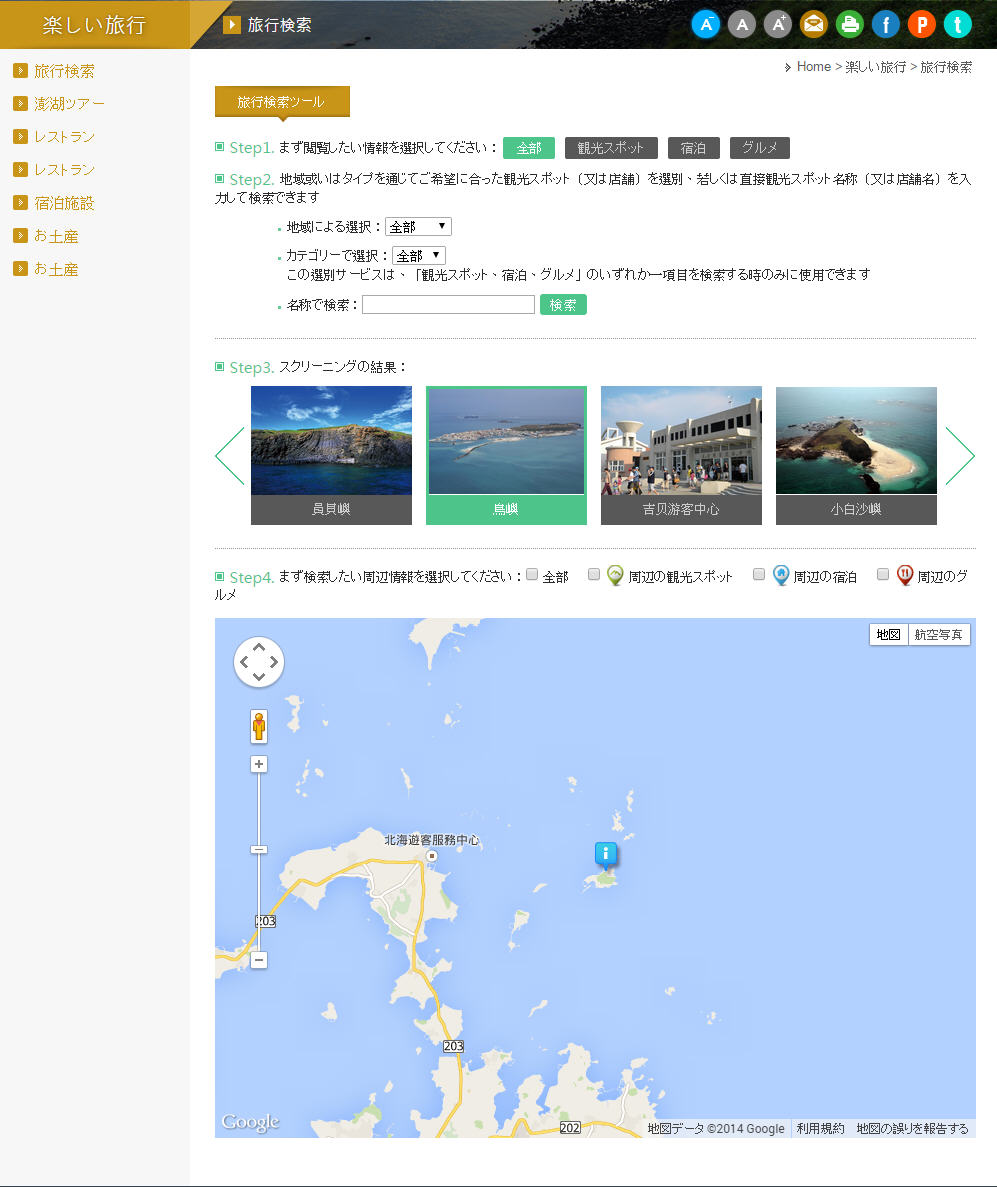Open 澎湖ツアー in the sidebar menu
Screen dimensions: 997x1187
pos(70,104)
